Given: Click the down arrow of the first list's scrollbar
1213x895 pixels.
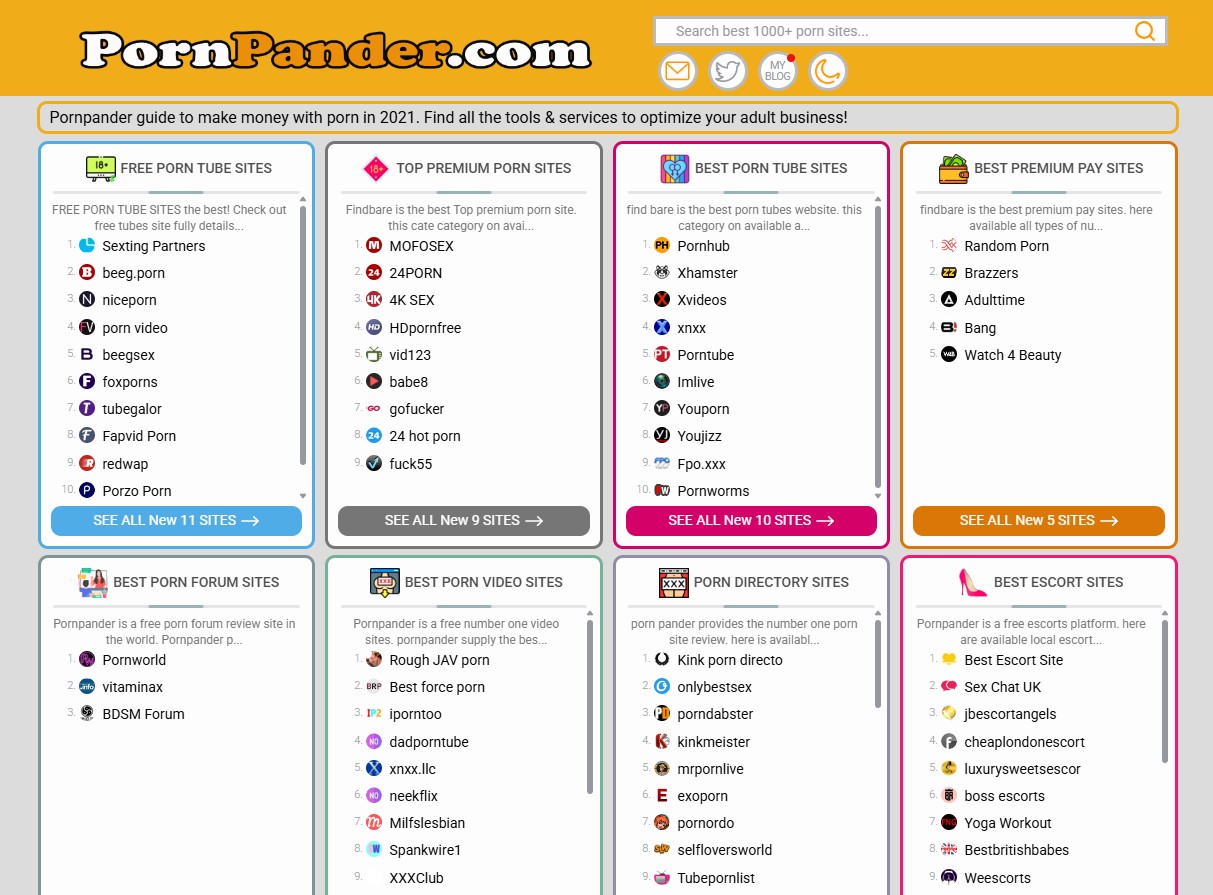Looking at the screenshot, I should (303, 496).
